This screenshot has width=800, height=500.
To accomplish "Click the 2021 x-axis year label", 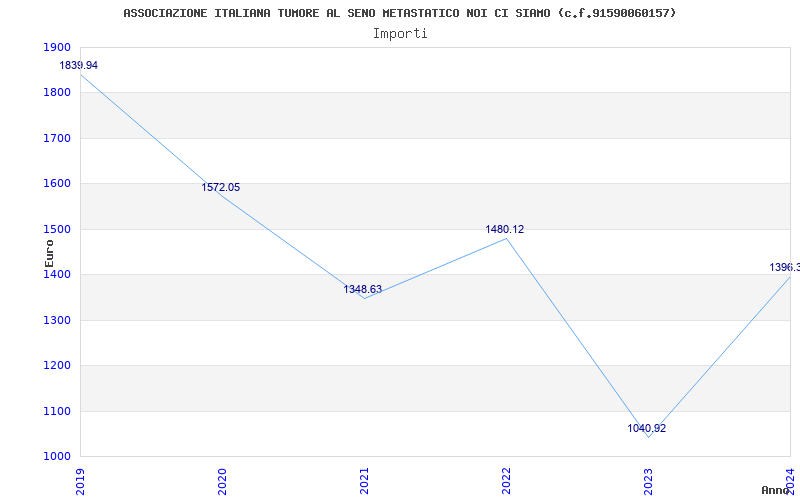I will (x=364, y=481).
